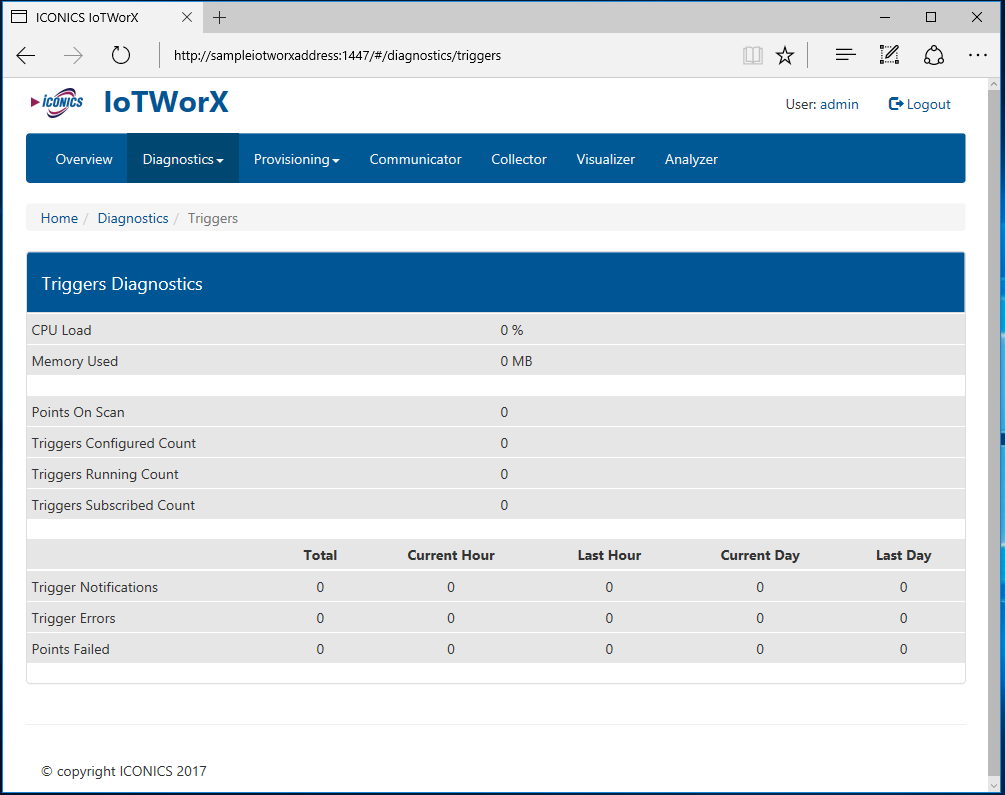Click the Diagnostics breadcrumb link
This screenshot has width=1005, height=795.
point(133,218)
